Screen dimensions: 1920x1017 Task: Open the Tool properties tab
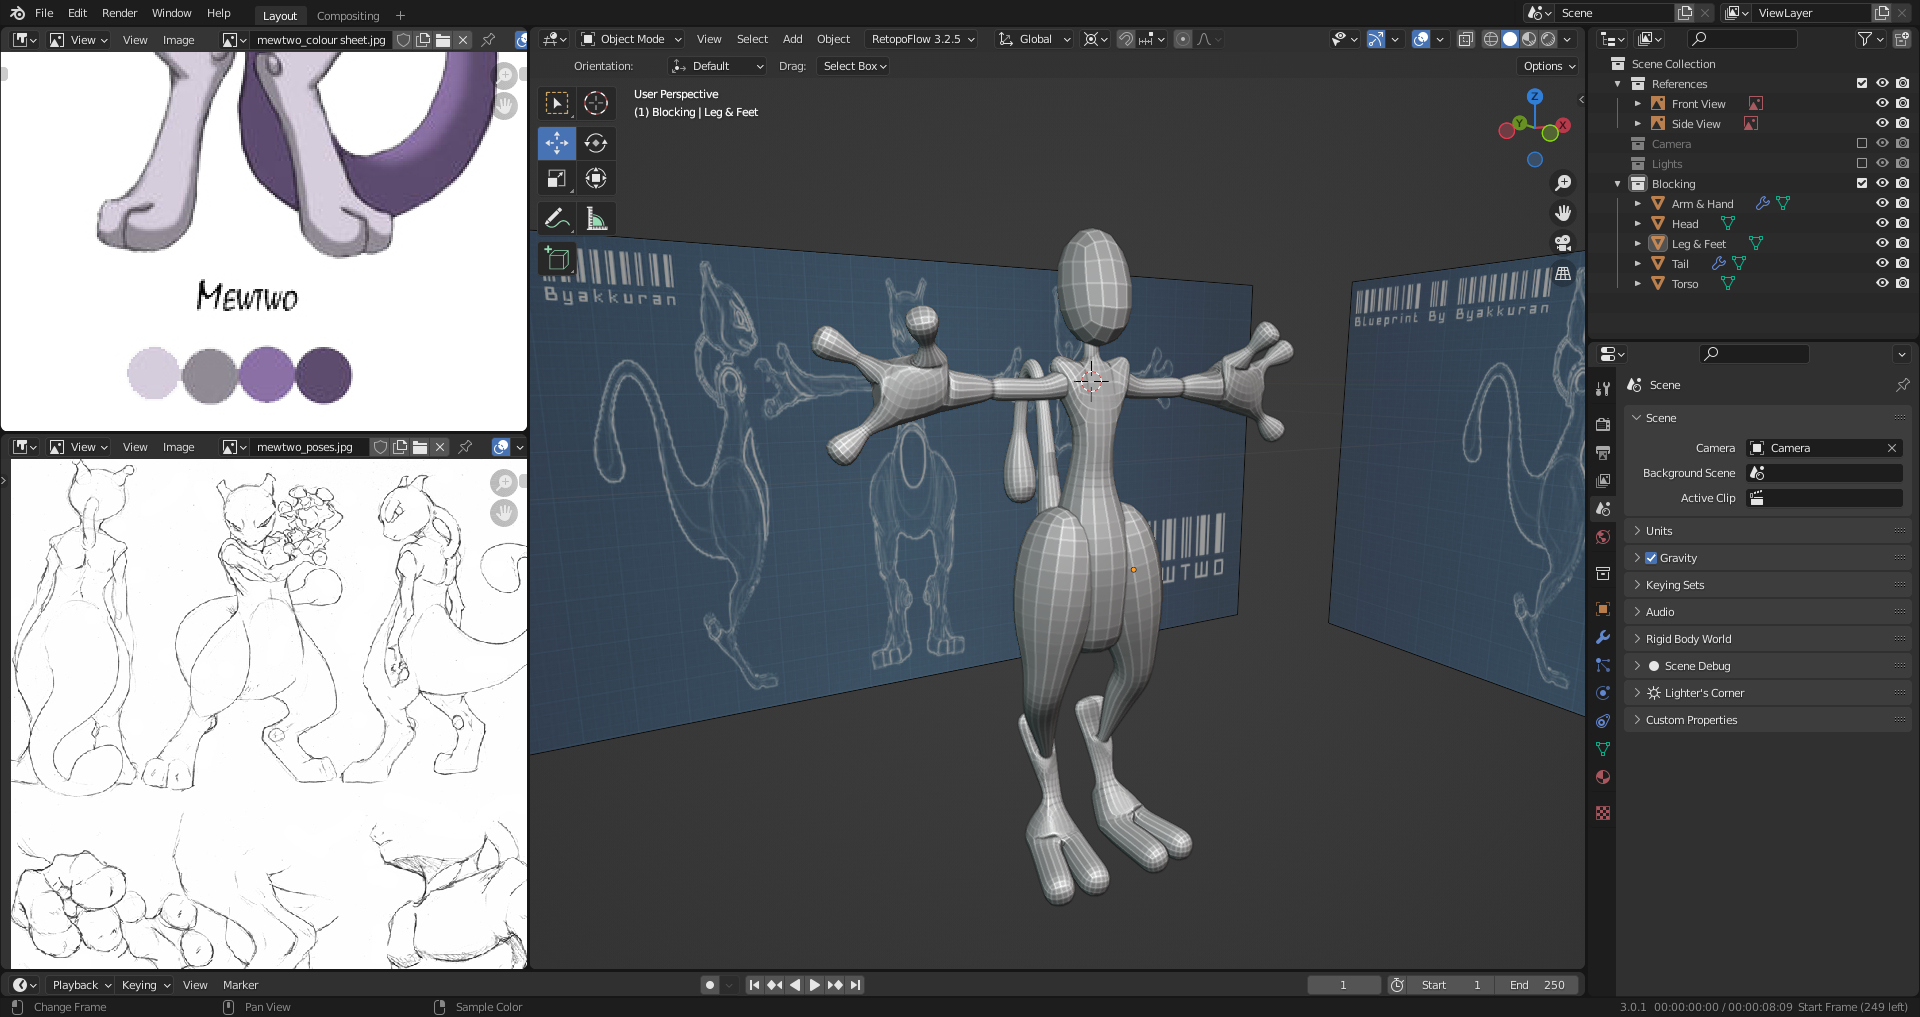point(1603,388)
